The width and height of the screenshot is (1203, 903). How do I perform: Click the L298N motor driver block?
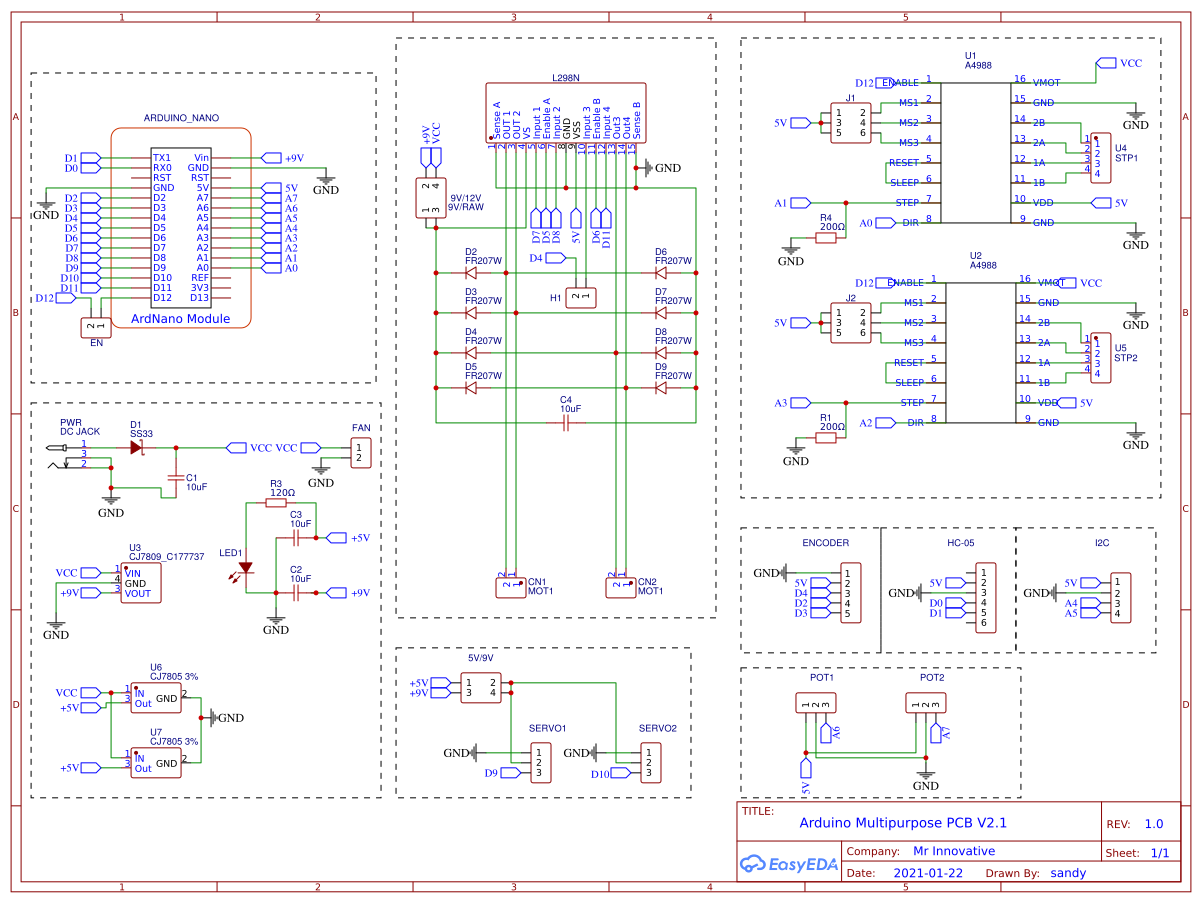pos(565,110)
